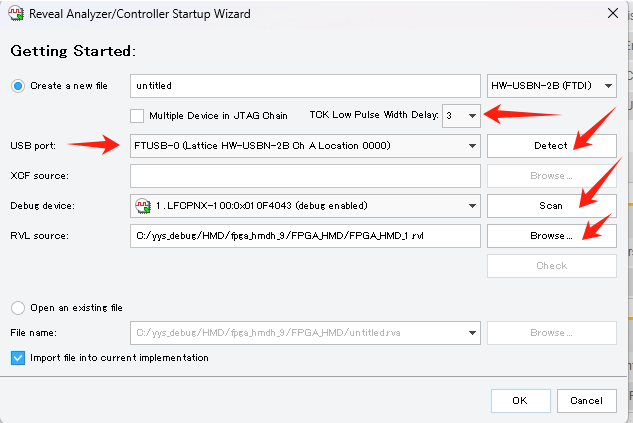Click the 'TCK Low Pulse Width Delay:' label
The height and width of the screenshot is (423, 633).
click(x=374, y=115)
